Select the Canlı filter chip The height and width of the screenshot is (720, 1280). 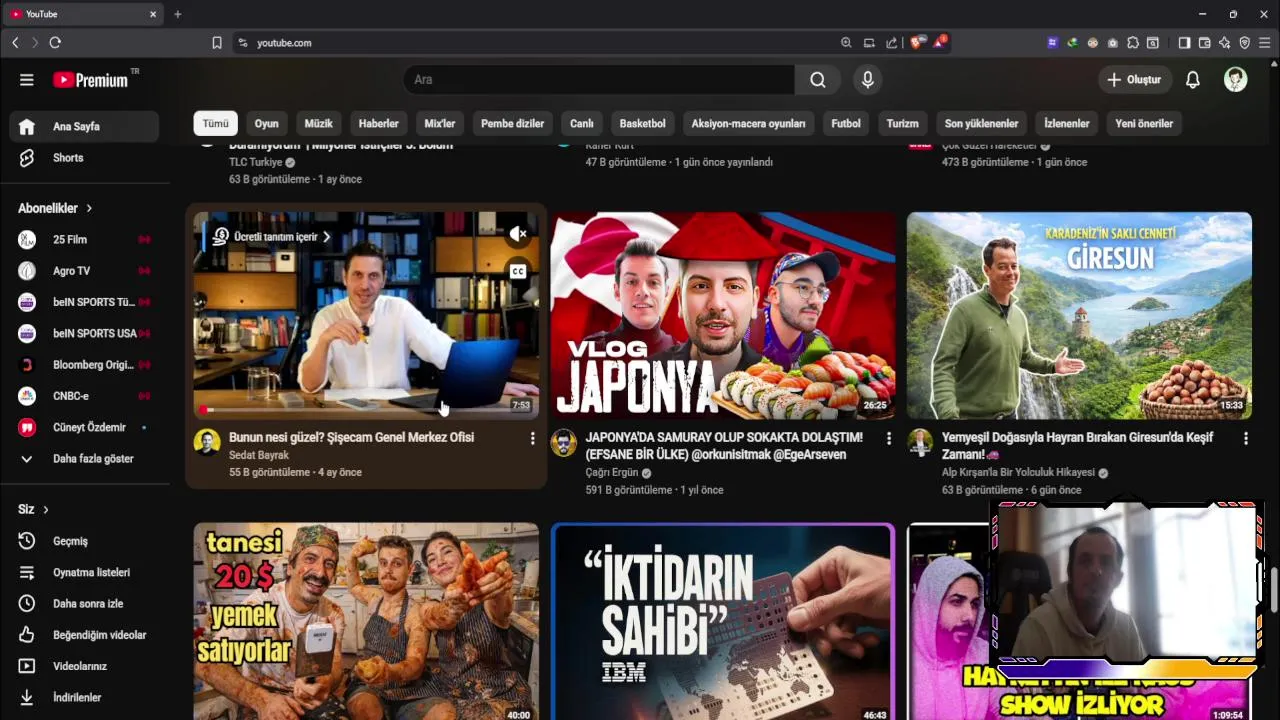coord(582,124)
